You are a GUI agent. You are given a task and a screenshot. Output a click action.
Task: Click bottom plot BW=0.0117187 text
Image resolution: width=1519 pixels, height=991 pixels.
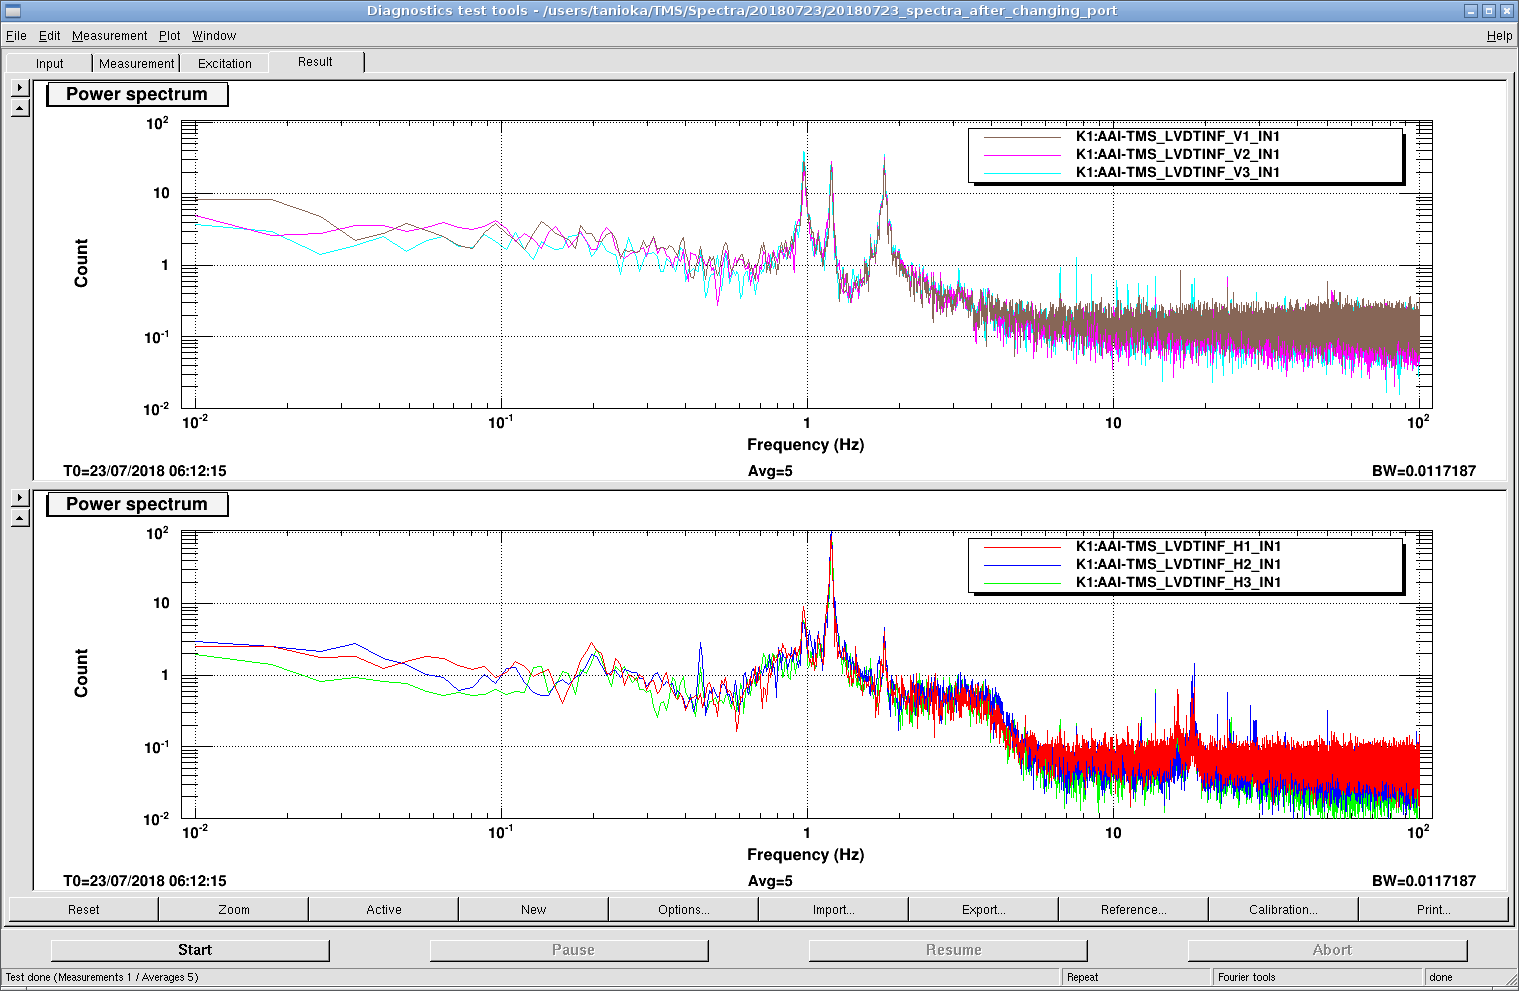click(1424, 881)
